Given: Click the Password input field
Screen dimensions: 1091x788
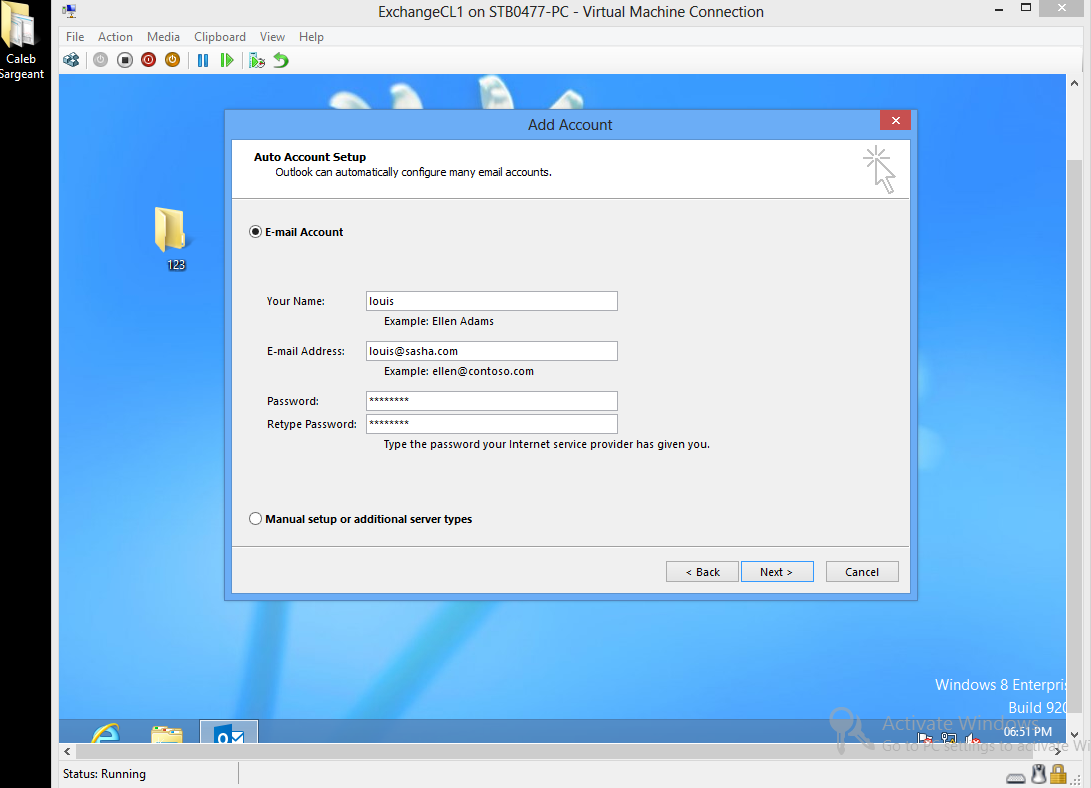Looking at the screenshot, I should point(492,401).
